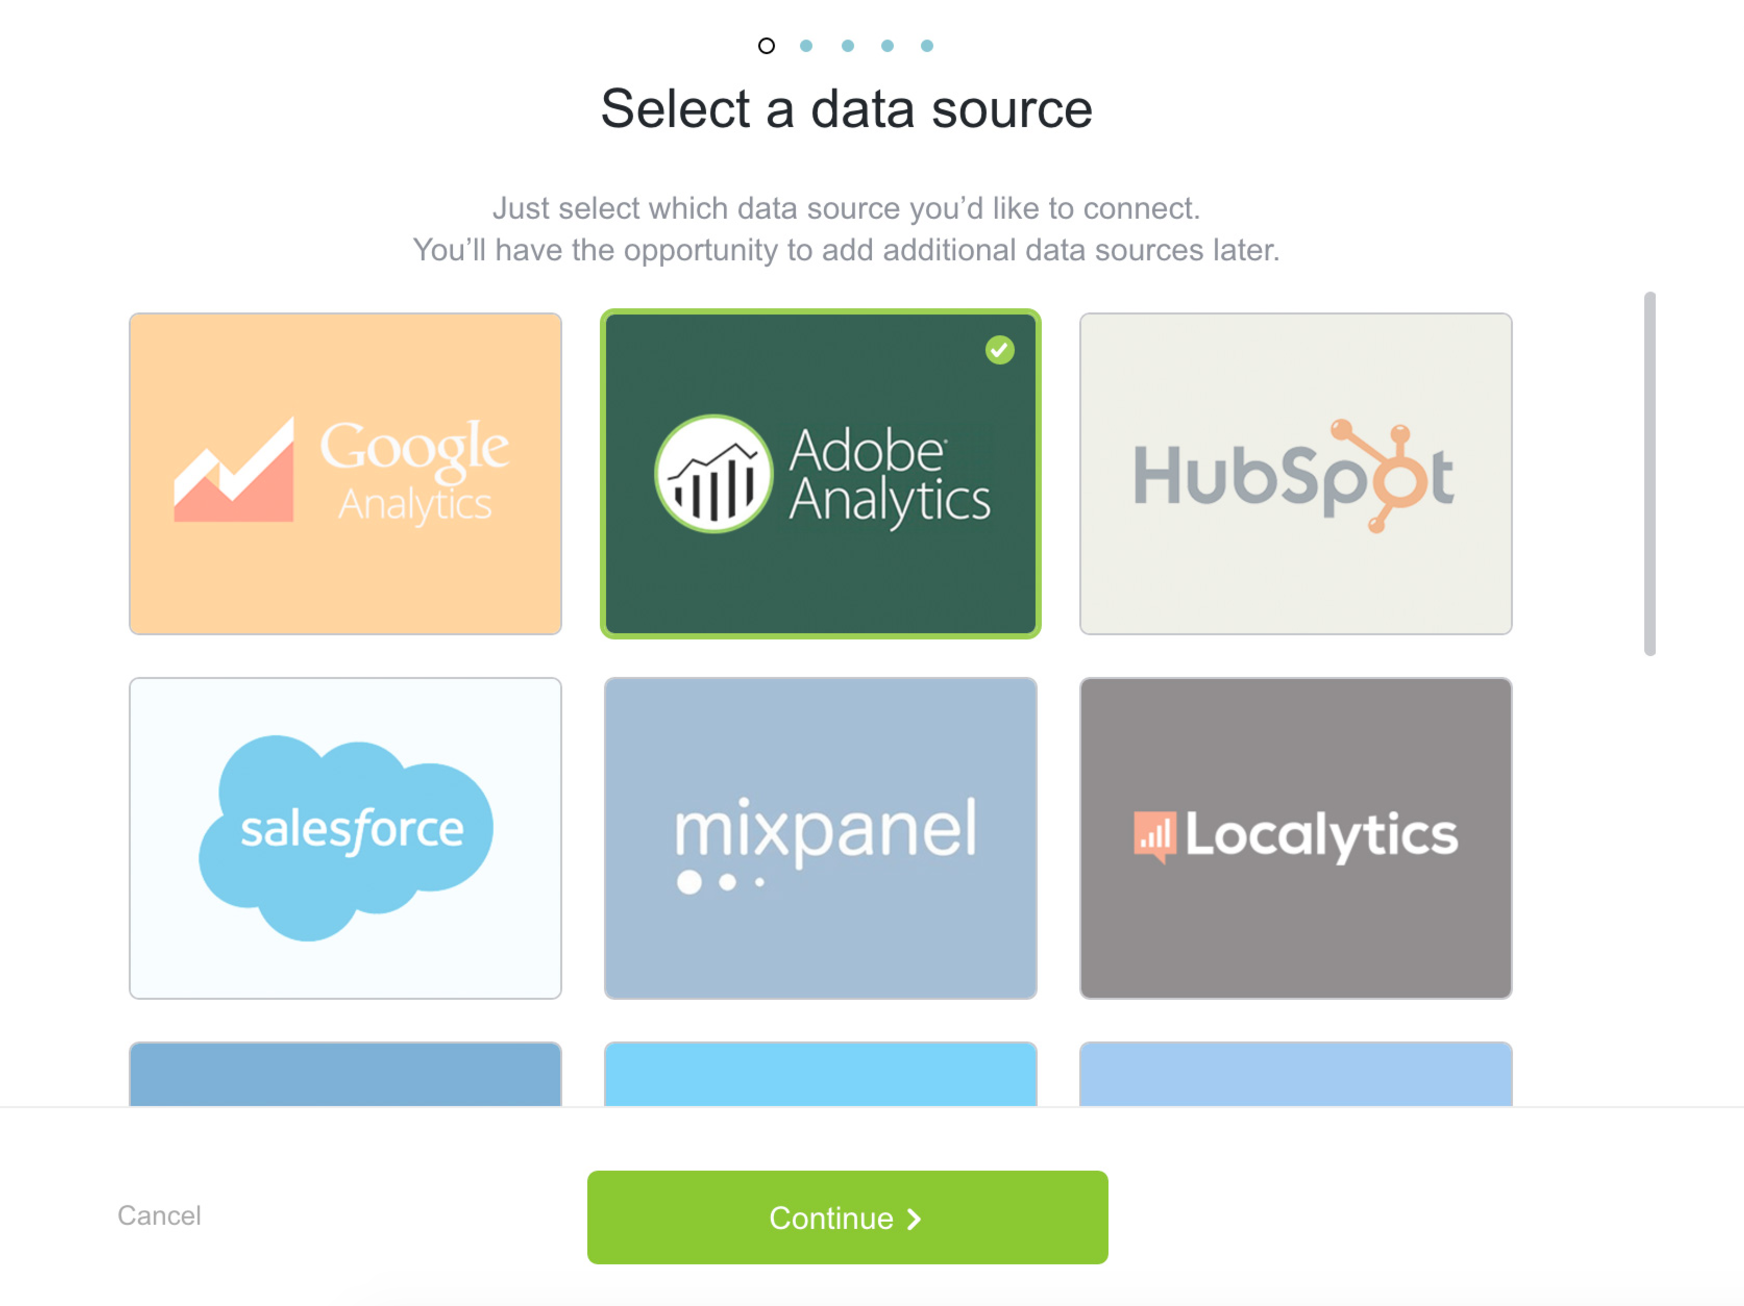Click the arrow chevron on Continue
The image size is (1744, 1306).
pos(914,1218)
